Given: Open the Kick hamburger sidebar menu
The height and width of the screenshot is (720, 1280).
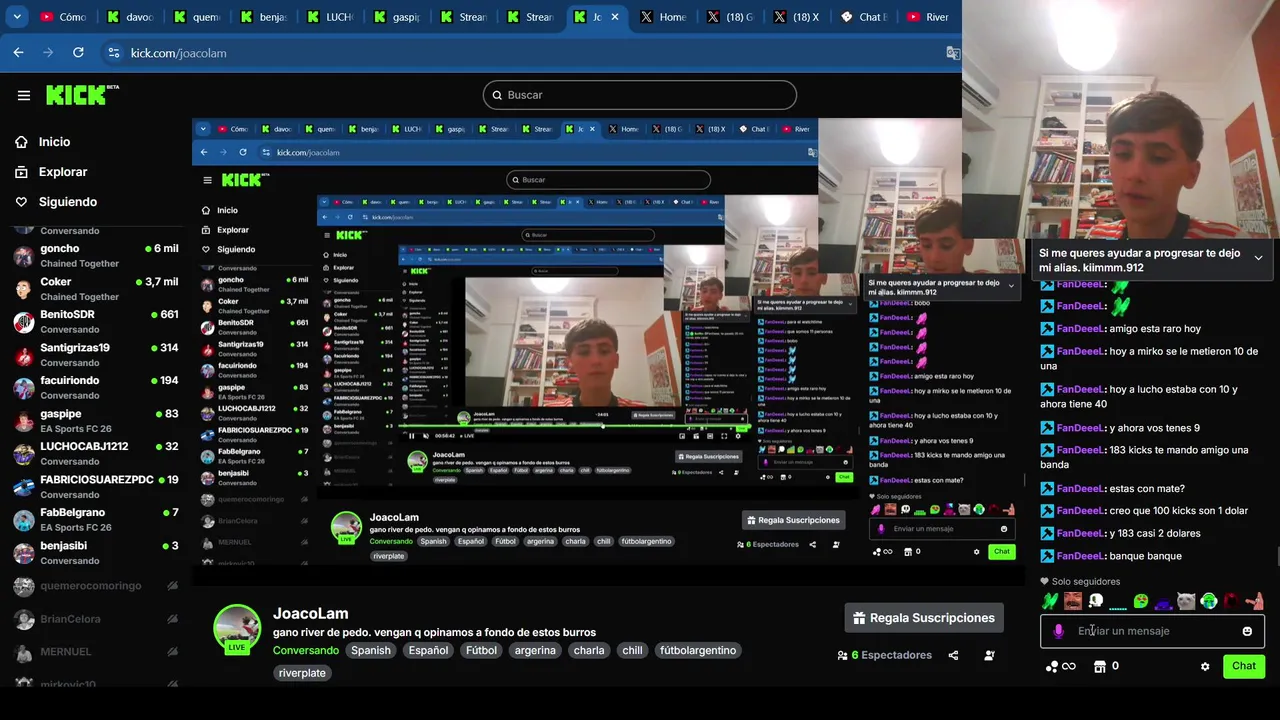Looking at the screenshot, I should point(24,95).
